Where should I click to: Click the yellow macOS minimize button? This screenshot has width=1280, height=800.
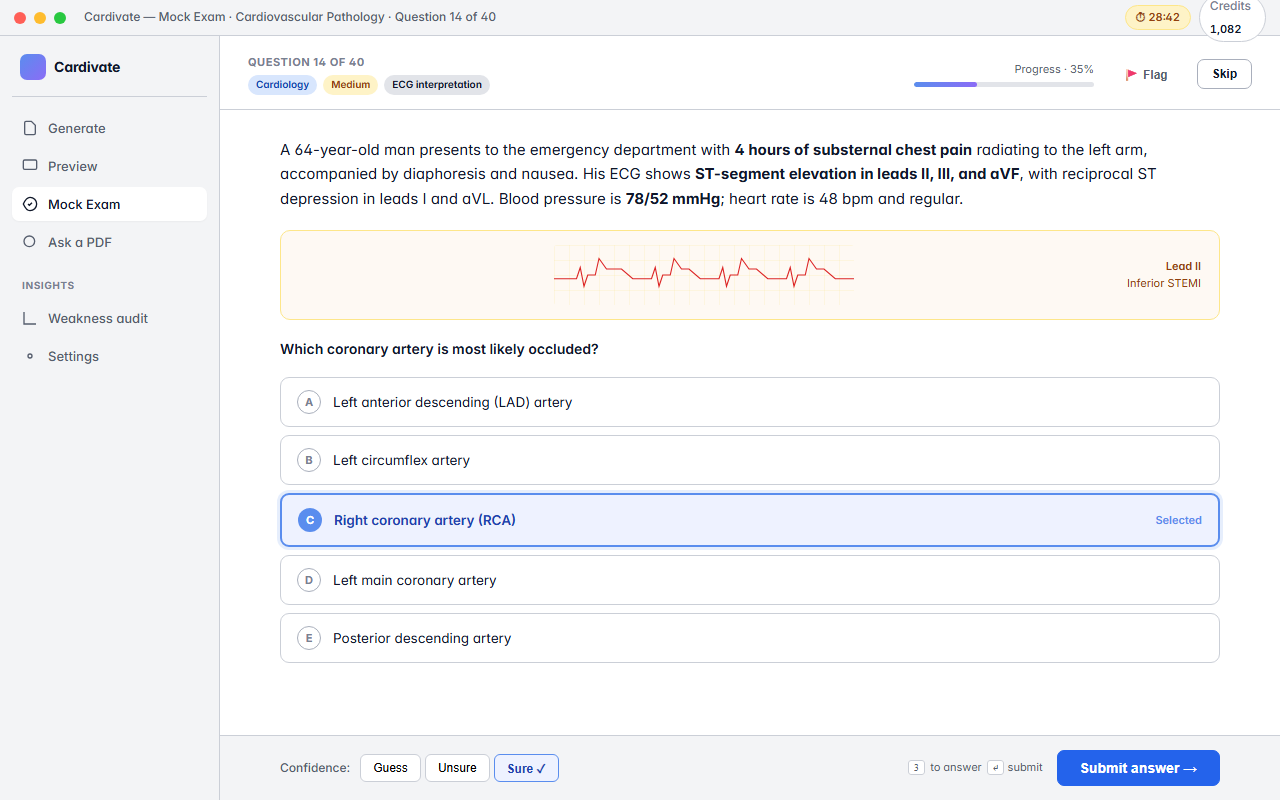click(40, 18)
